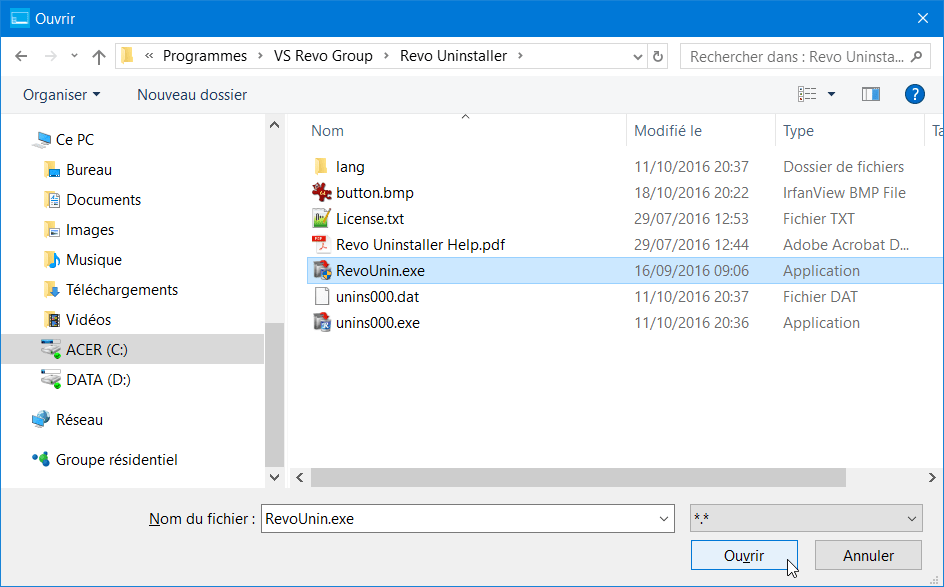This screenshot has width=944, height=587.
Task: Open the *.* file type filter dropdown
Action: point(806,518)
